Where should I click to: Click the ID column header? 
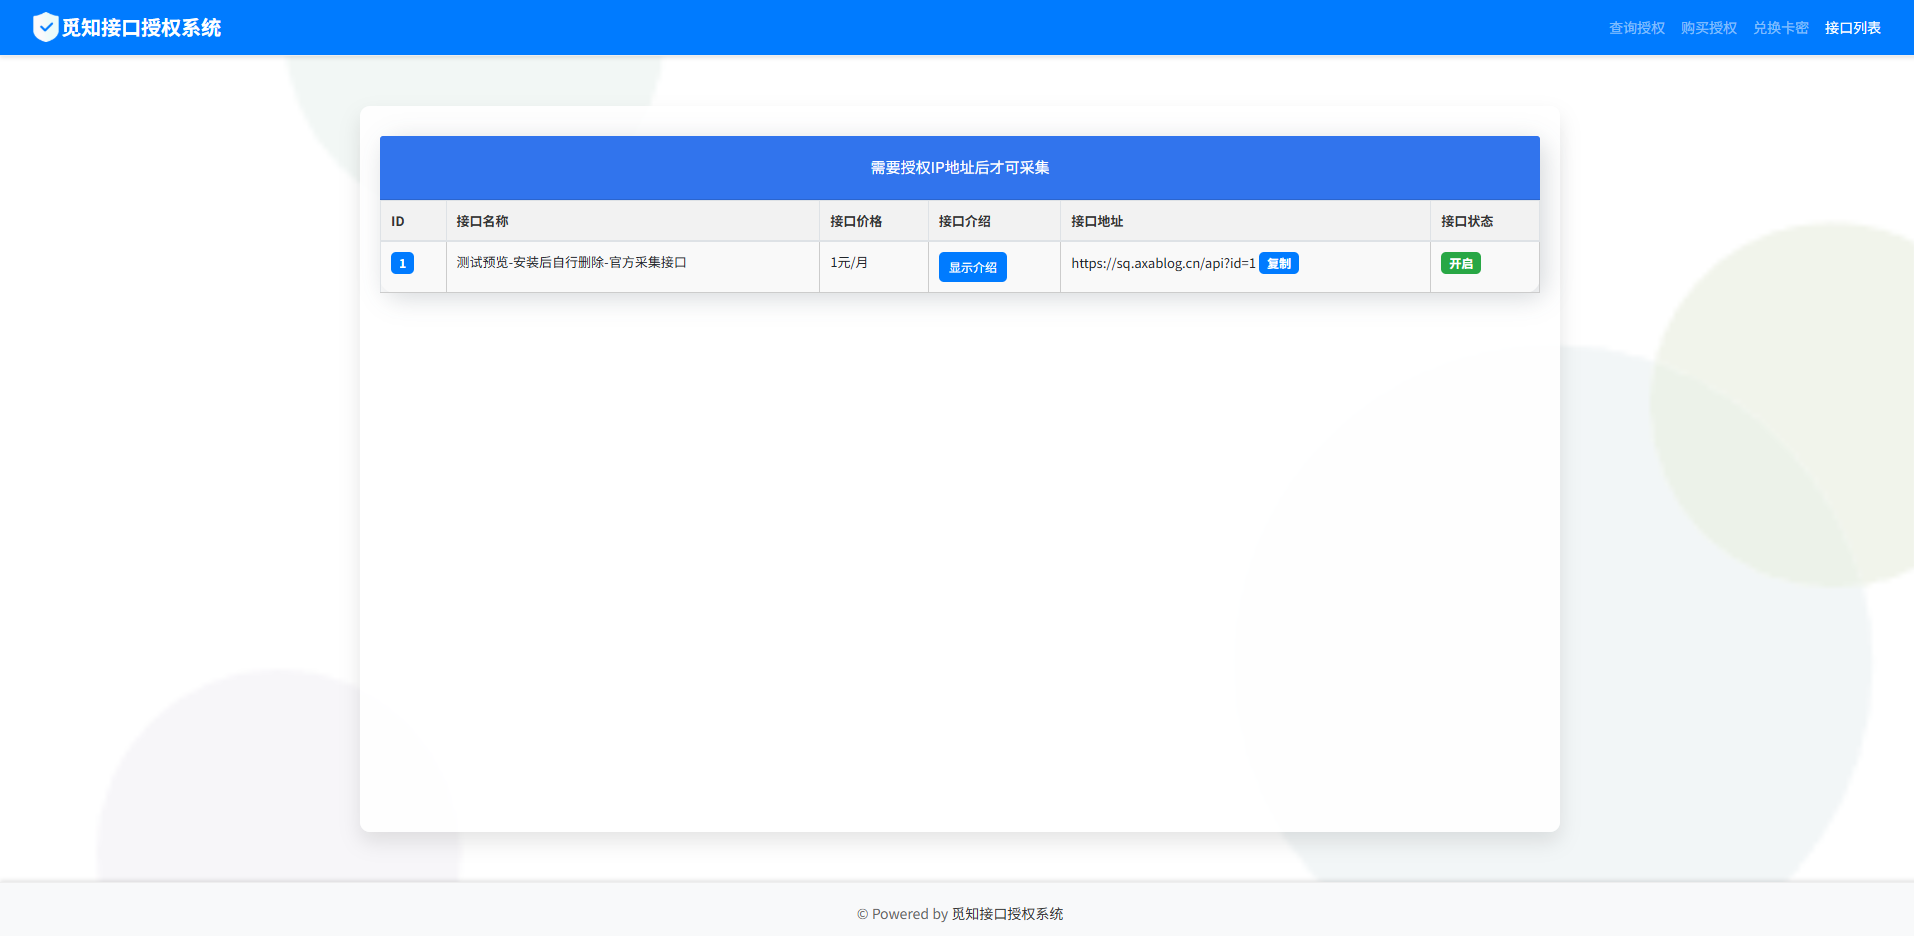point(398,221)
